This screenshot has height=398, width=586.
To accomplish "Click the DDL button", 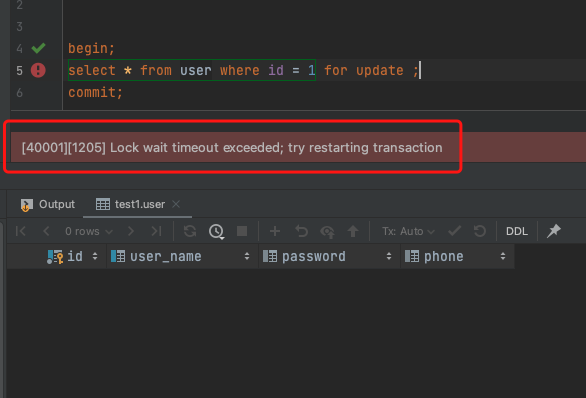I will [517, 231].
